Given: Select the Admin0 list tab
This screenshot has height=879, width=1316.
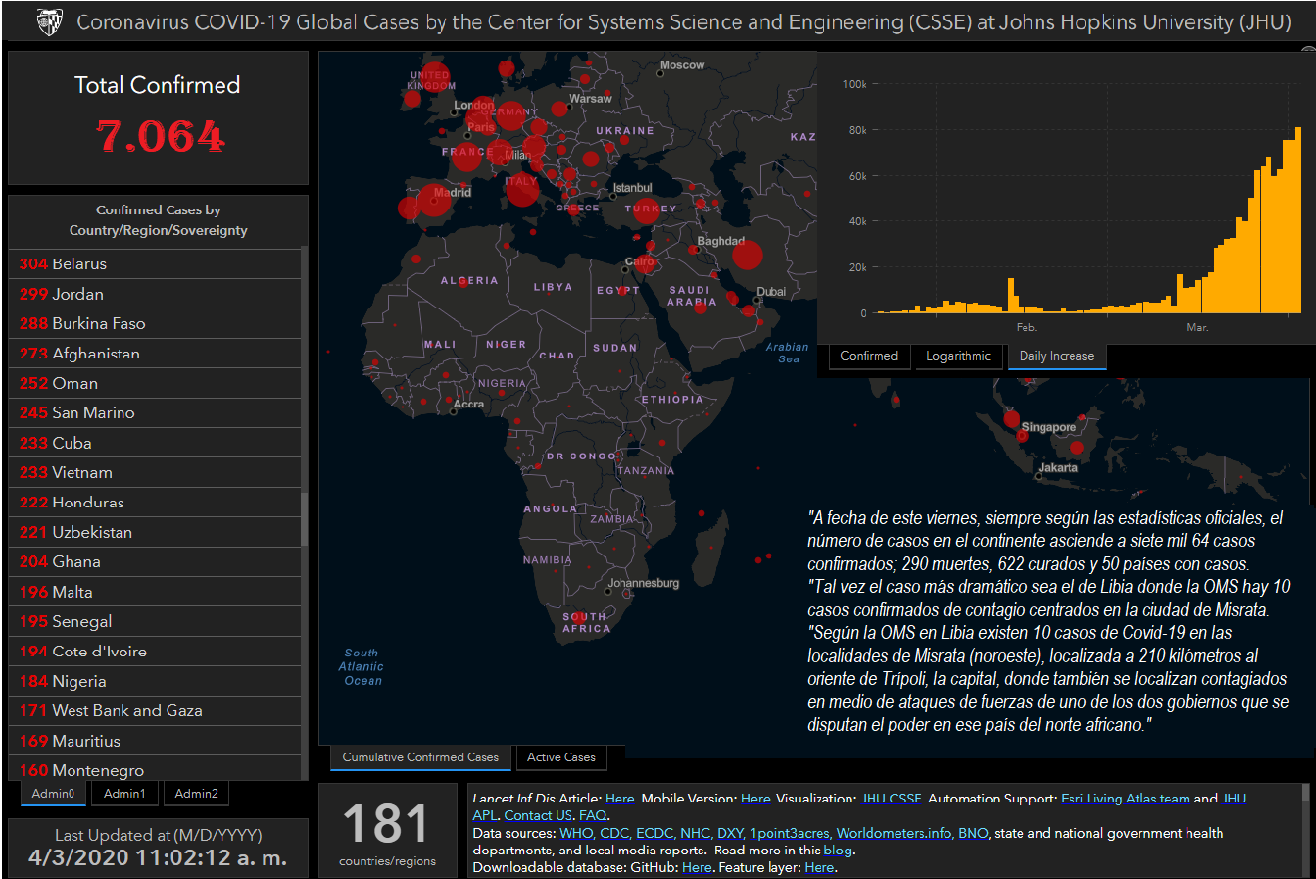Looking at the screenshot, I should [x=53, y=794].
